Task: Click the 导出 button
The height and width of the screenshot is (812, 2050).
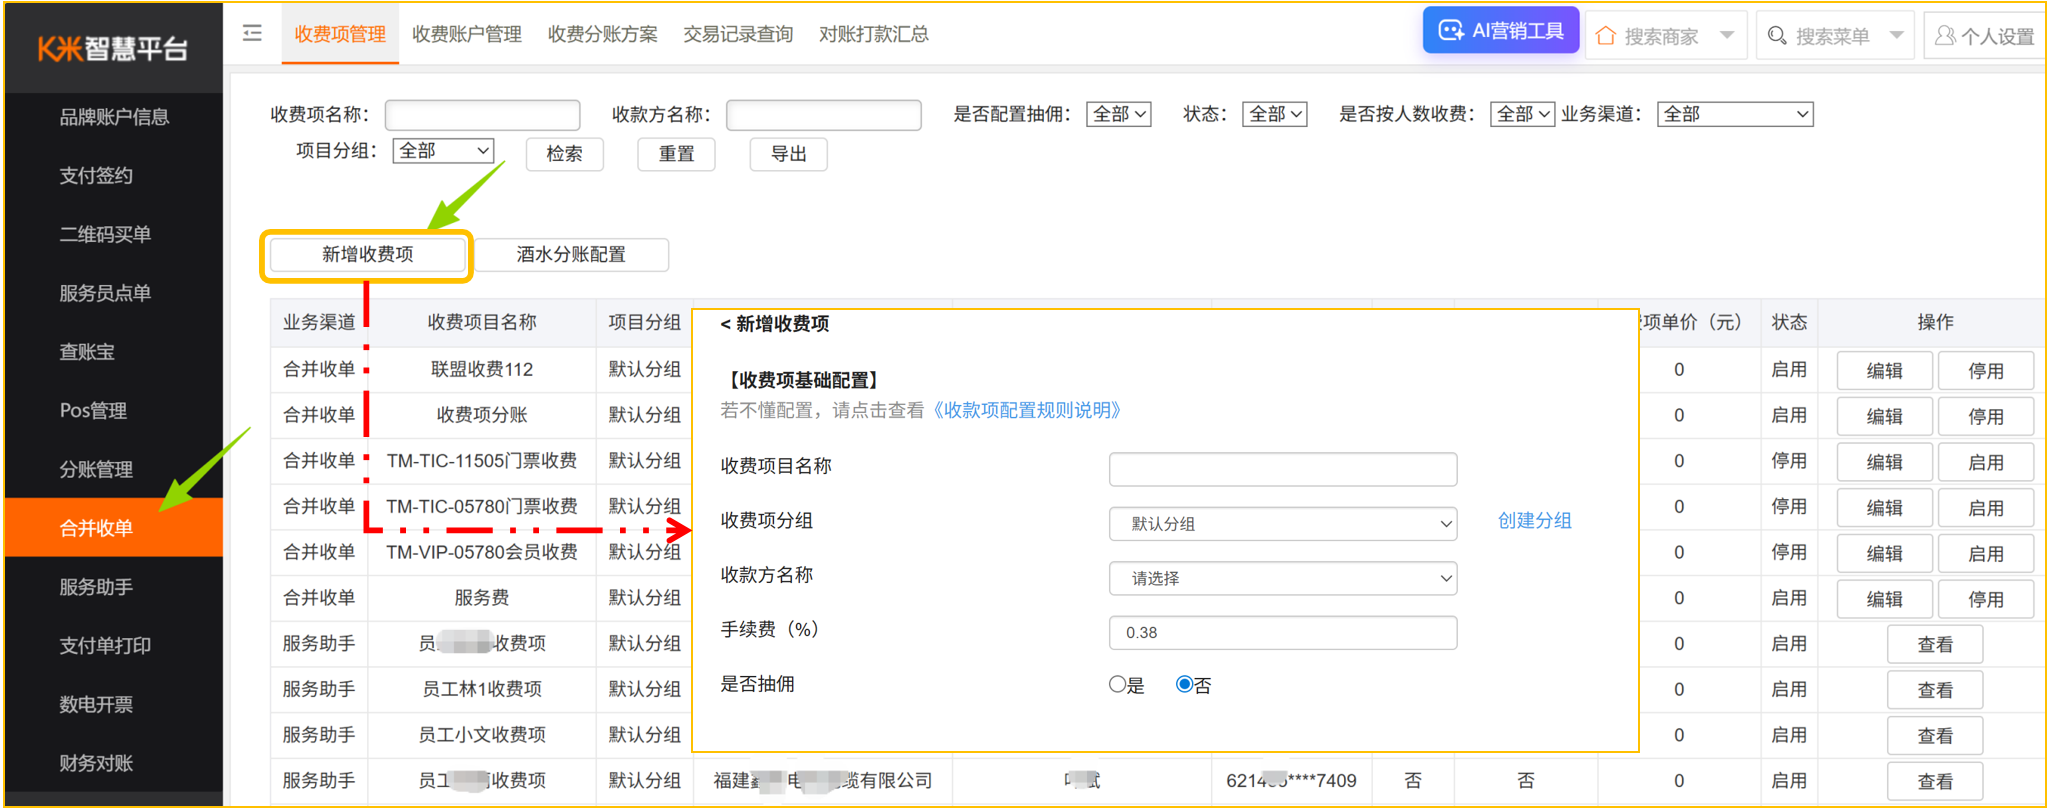Action: [788, 154]
